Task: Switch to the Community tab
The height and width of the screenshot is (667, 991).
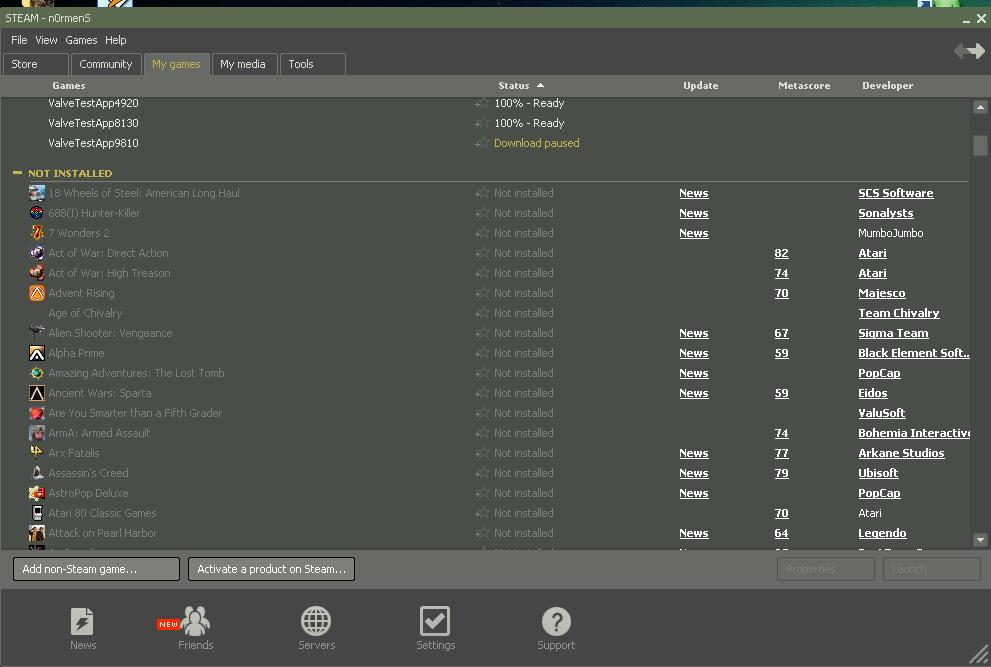Action: click(106, 64)
